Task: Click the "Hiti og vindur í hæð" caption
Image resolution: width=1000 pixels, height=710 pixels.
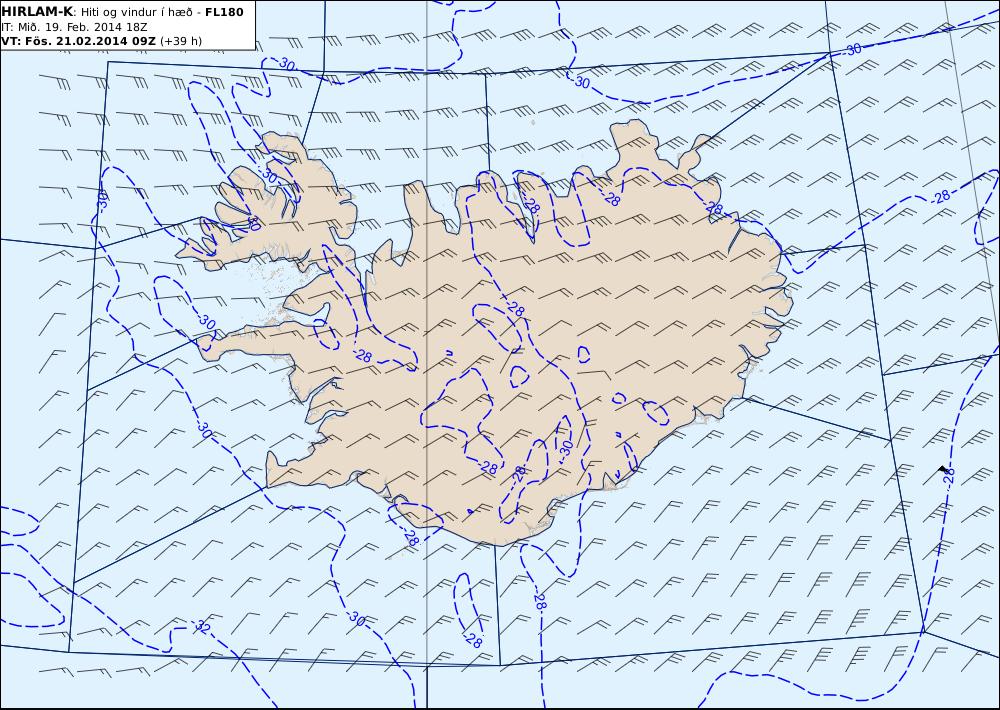Action: (x=135, y=12)
